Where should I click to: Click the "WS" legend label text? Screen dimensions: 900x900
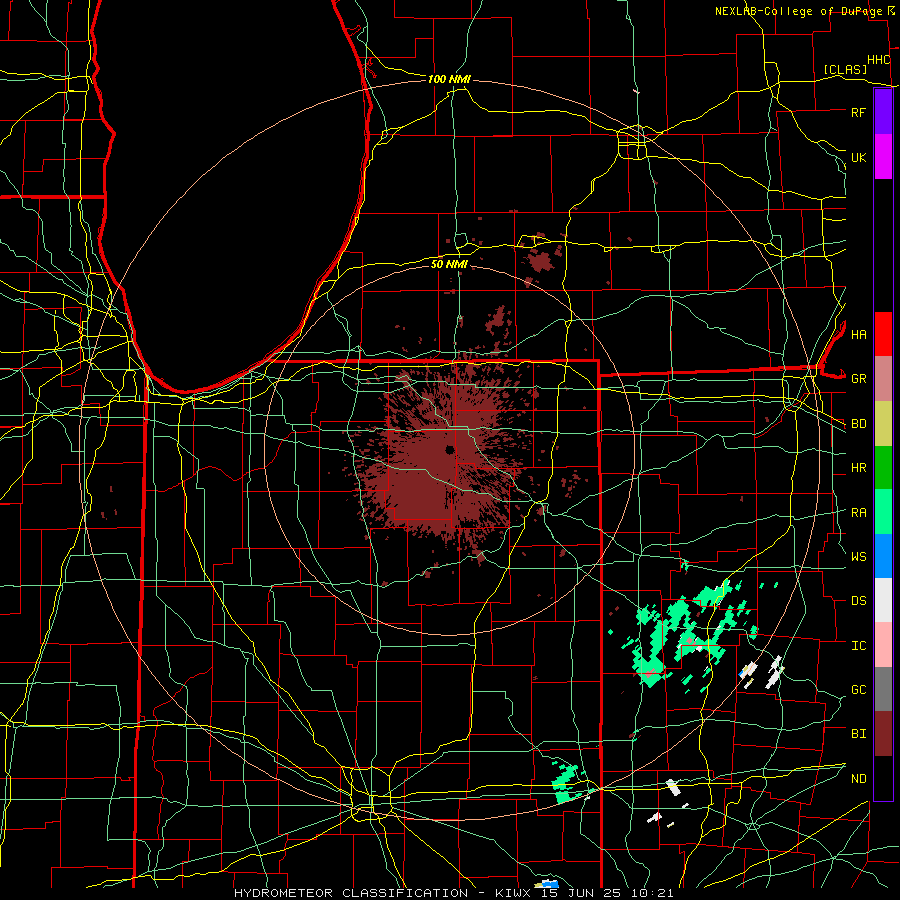pos(858,556)
